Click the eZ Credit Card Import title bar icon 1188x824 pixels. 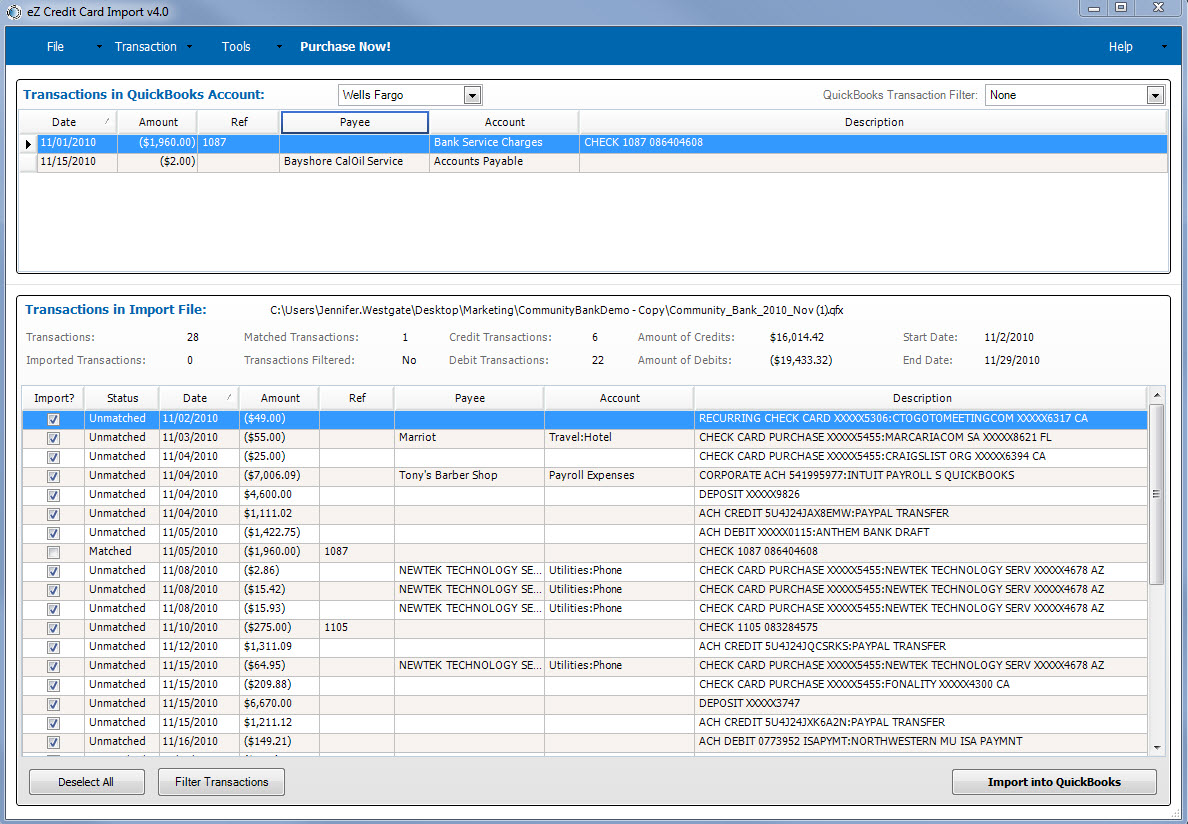[13, 11]
